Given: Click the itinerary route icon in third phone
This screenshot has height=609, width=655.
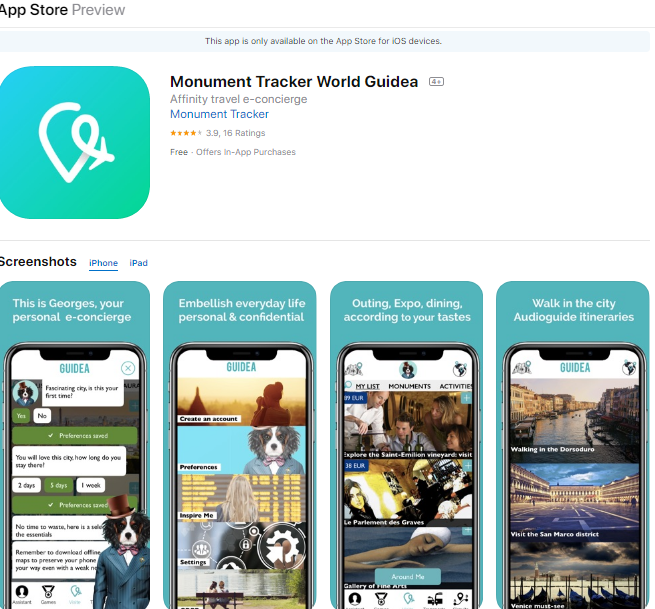Looking at the screenshot, I should pyautogui.click(x=461, y=599).
